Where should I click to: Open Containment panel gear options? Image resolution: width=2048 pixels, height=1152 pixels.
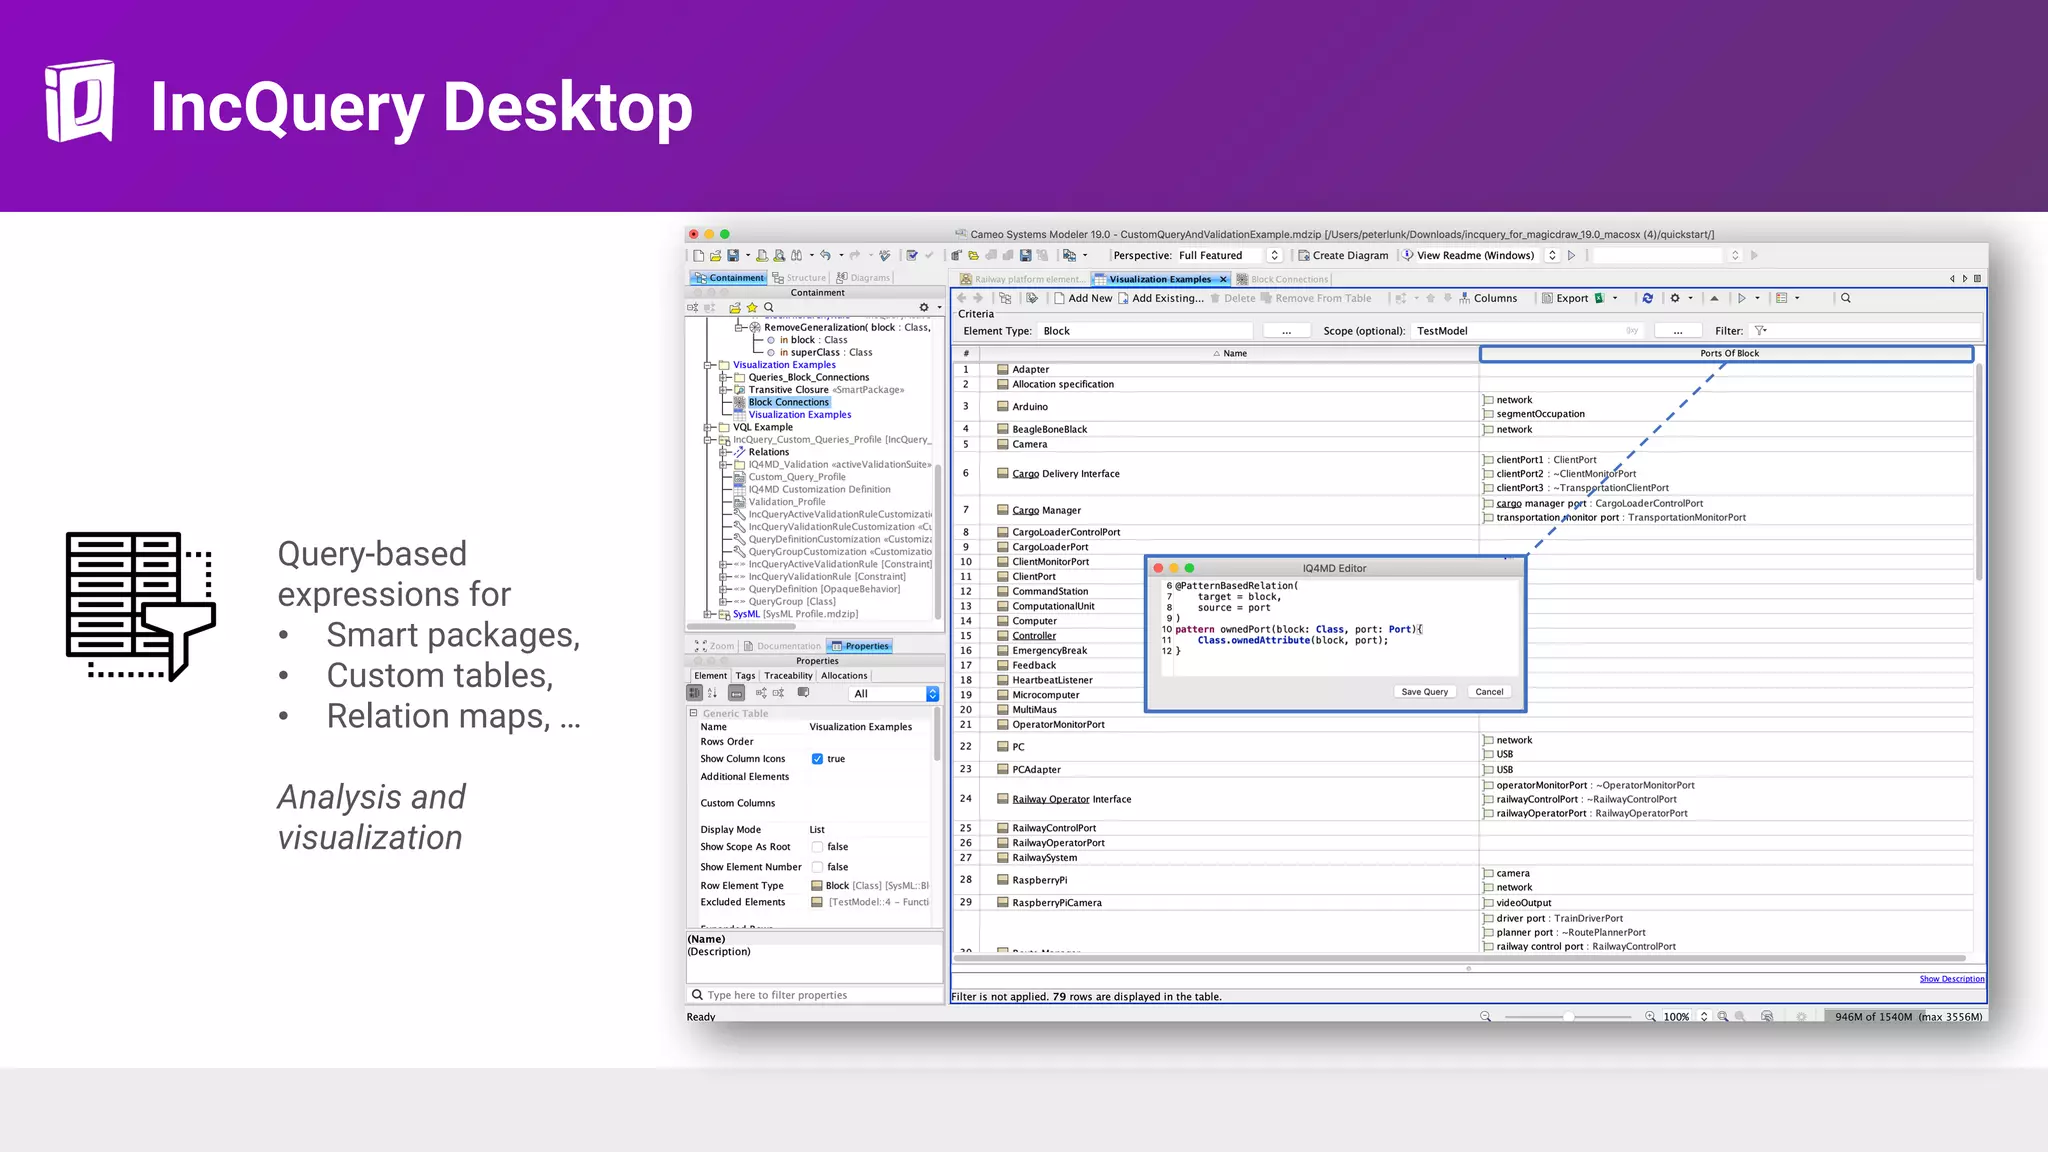click(924, 308)
